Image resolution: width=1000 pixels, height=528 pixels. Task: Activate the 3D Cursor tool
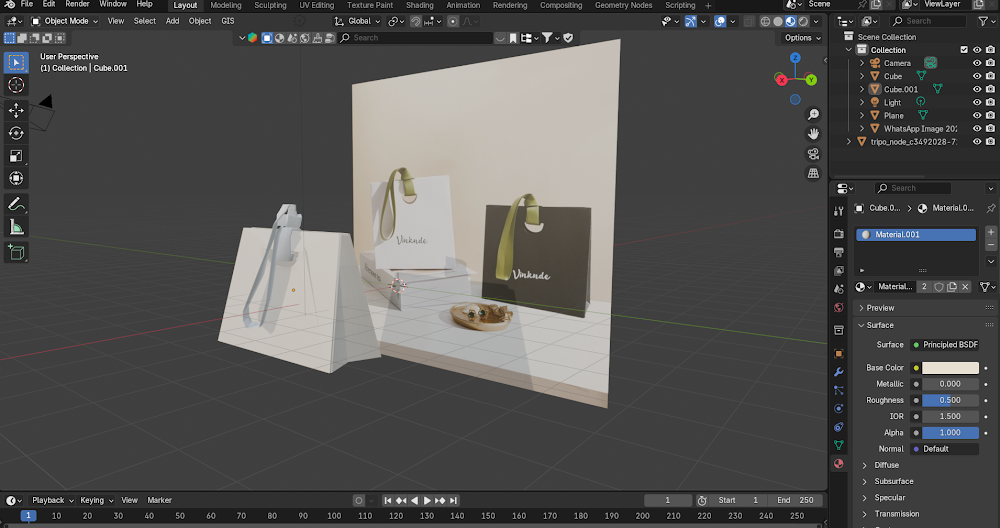coord(16,85)
